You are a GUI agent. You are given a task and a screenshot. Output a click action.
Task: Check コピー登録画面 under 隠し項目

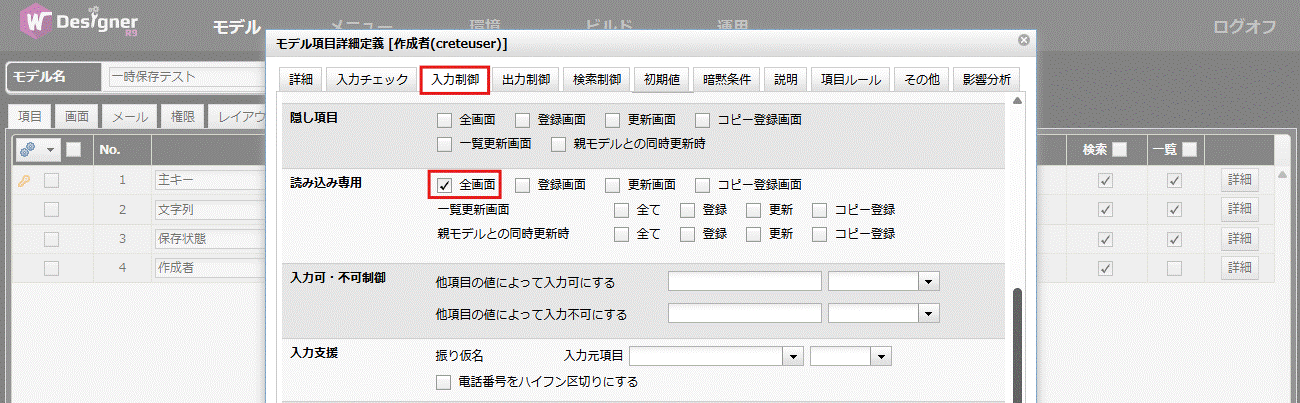pos(702,120)
